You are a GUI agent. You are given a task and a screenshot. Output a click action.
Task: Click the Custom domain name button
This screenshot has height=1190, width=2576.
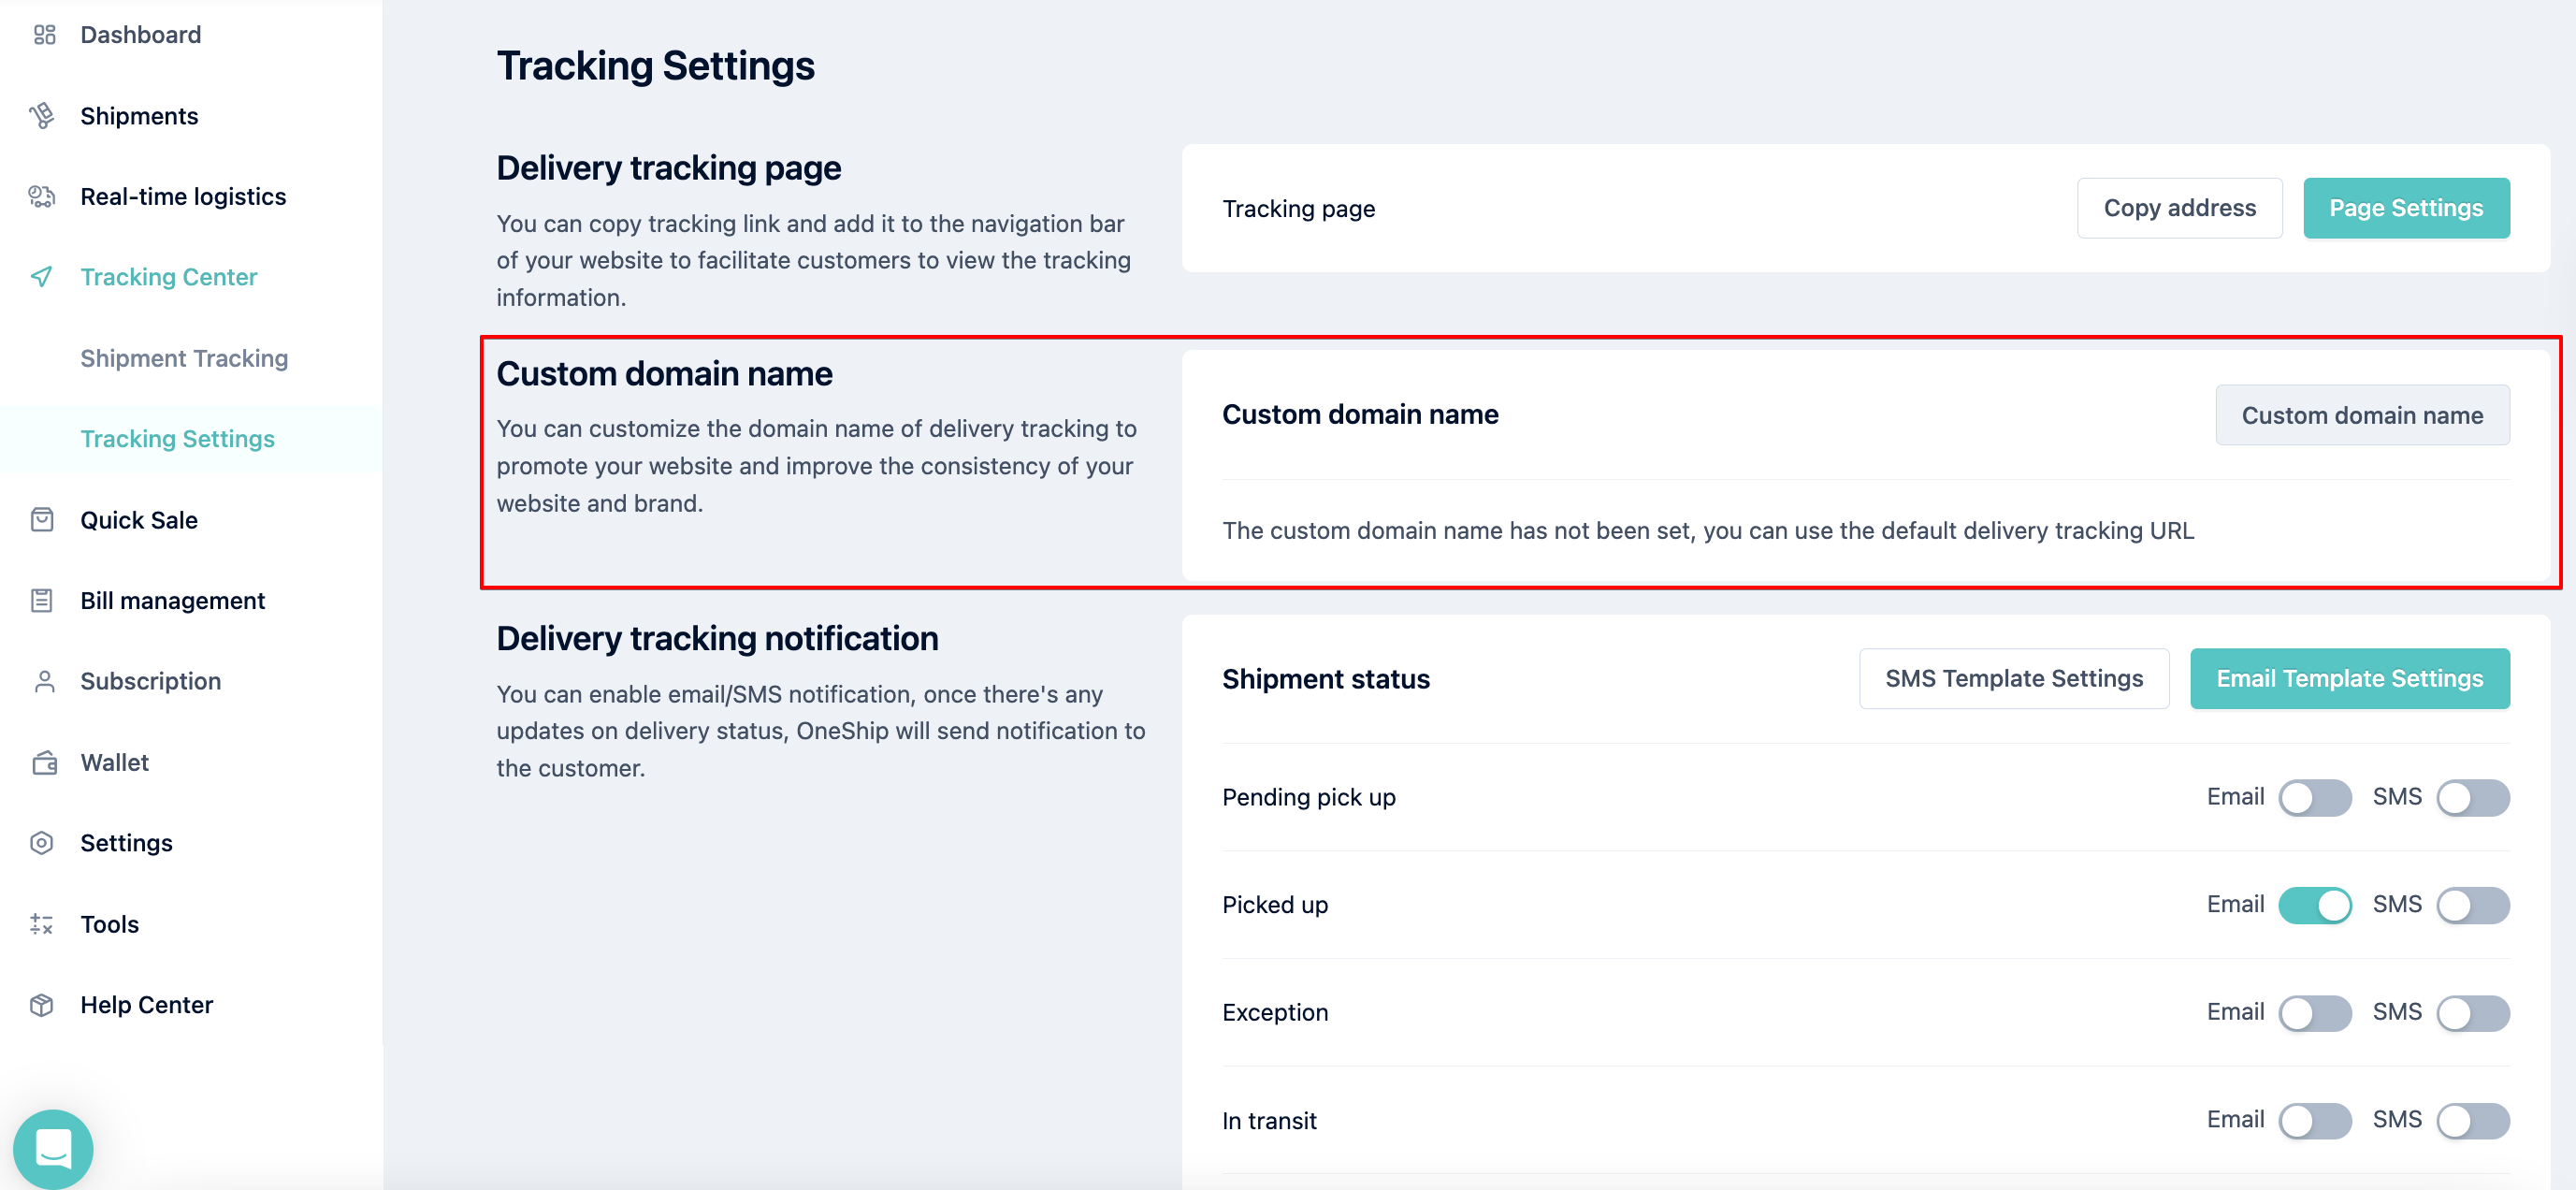point(2362,415)
